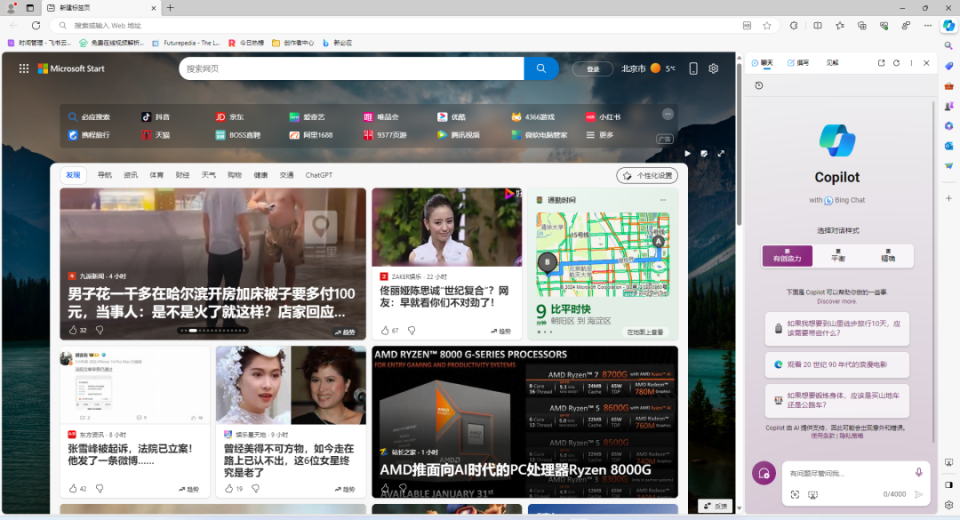Select the 平衡 conversation style
Screen dimensions: 960x520
tap(838, 256)
